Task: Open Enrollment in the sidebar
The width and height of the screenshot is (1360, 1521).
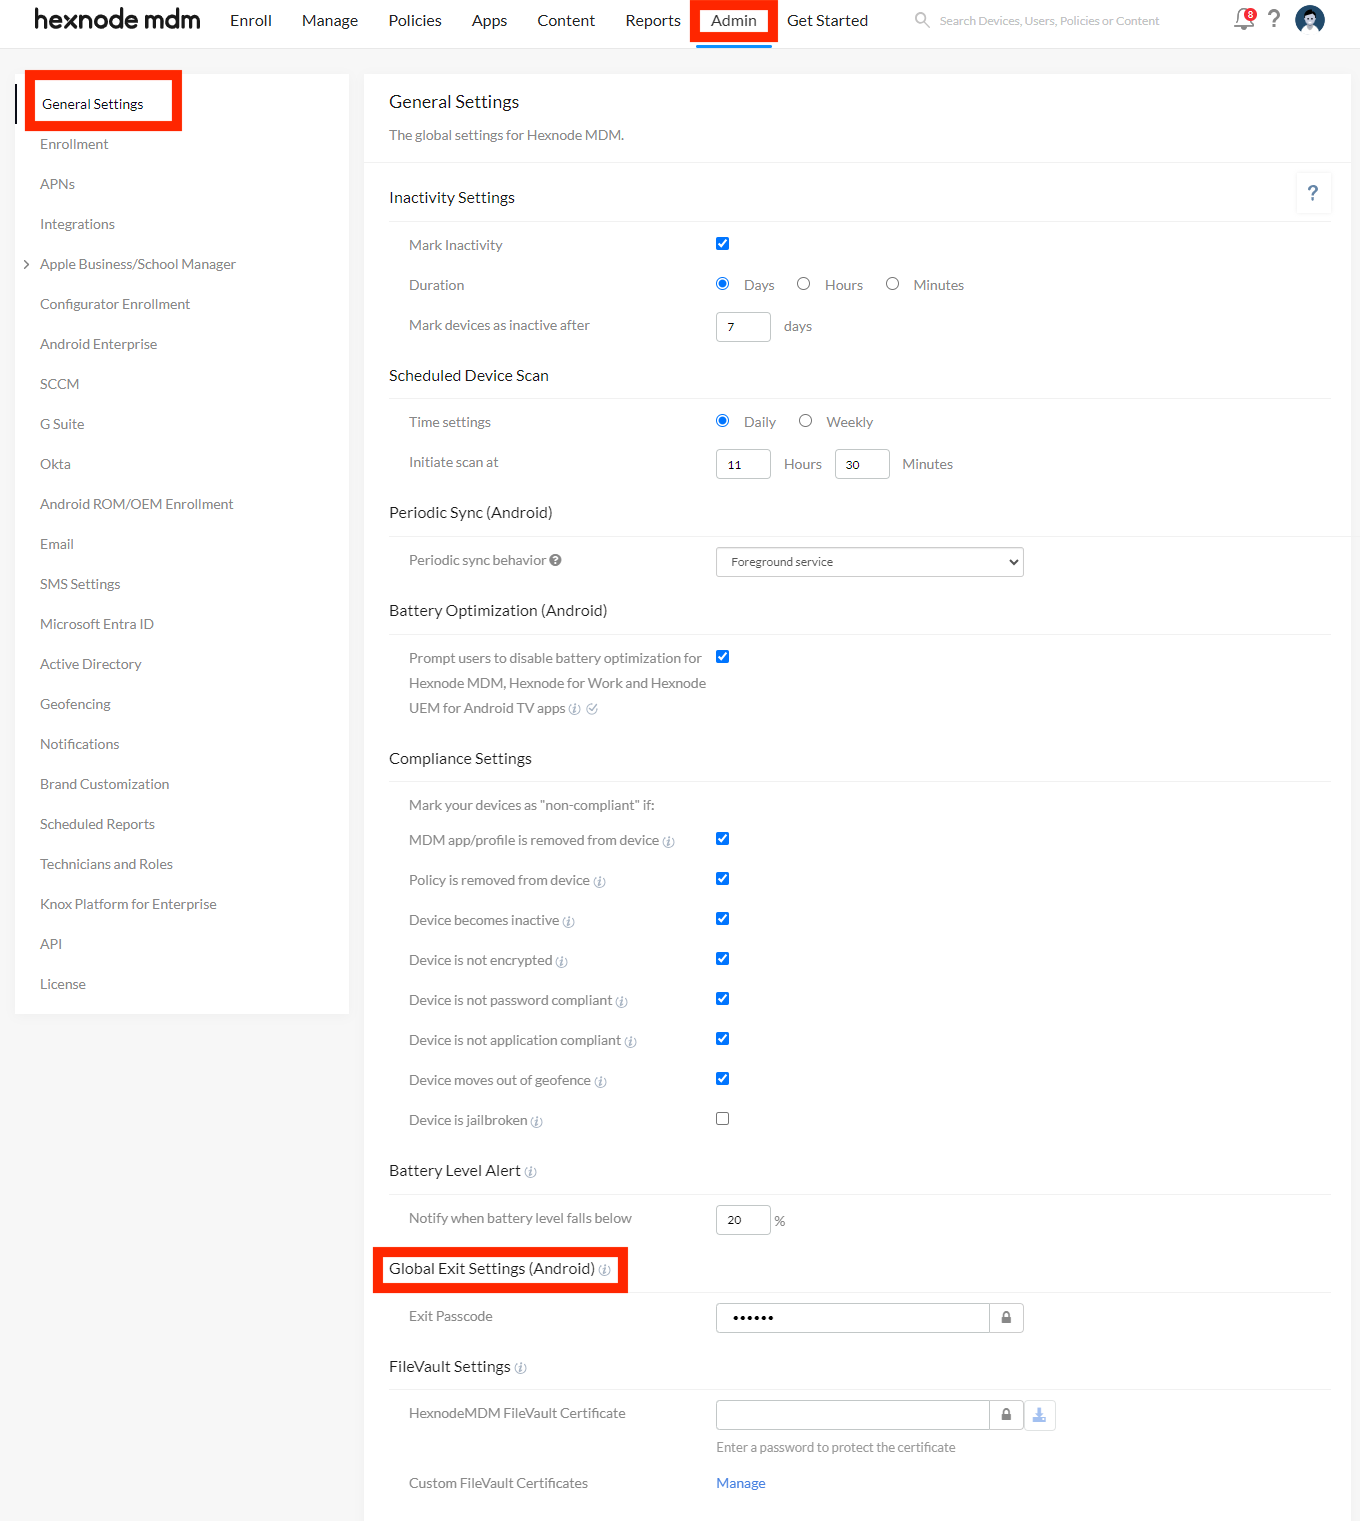Action: click(74, 144)
